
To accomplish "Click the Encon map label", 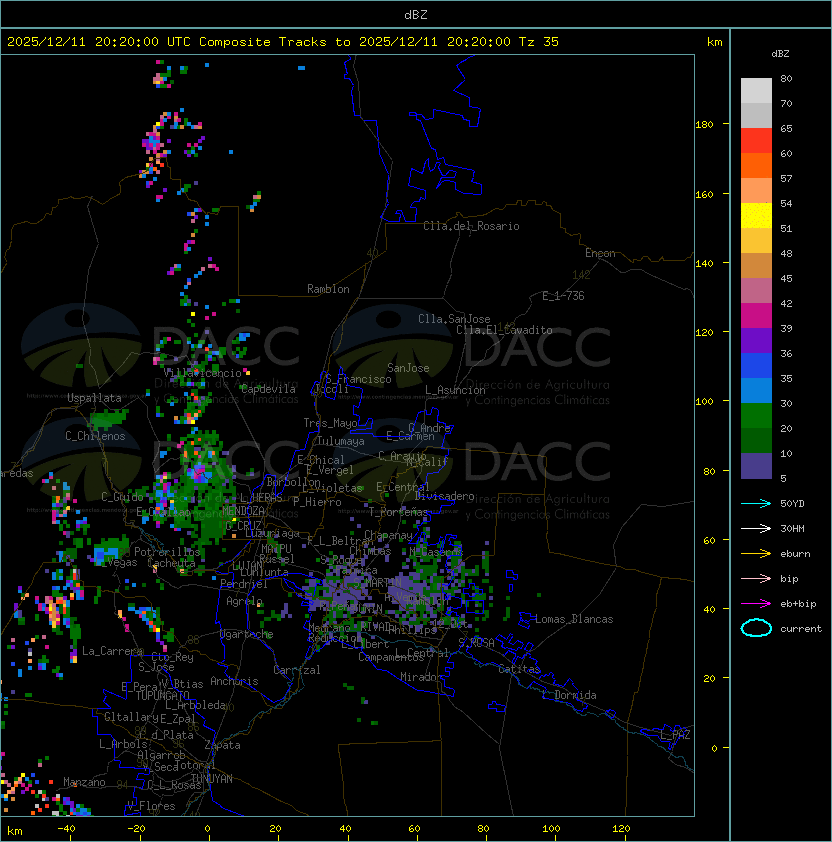I will click(600, 253).
